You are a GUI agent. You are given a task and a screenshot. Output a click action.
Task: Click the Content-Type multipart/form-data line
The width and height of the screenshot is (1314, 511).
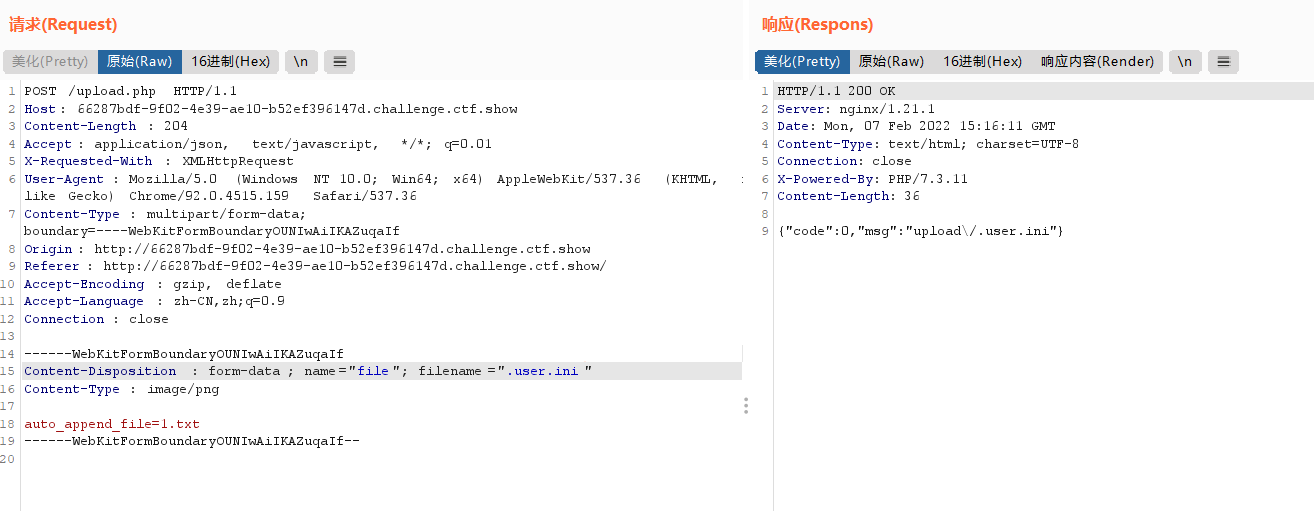coord(165,214)
